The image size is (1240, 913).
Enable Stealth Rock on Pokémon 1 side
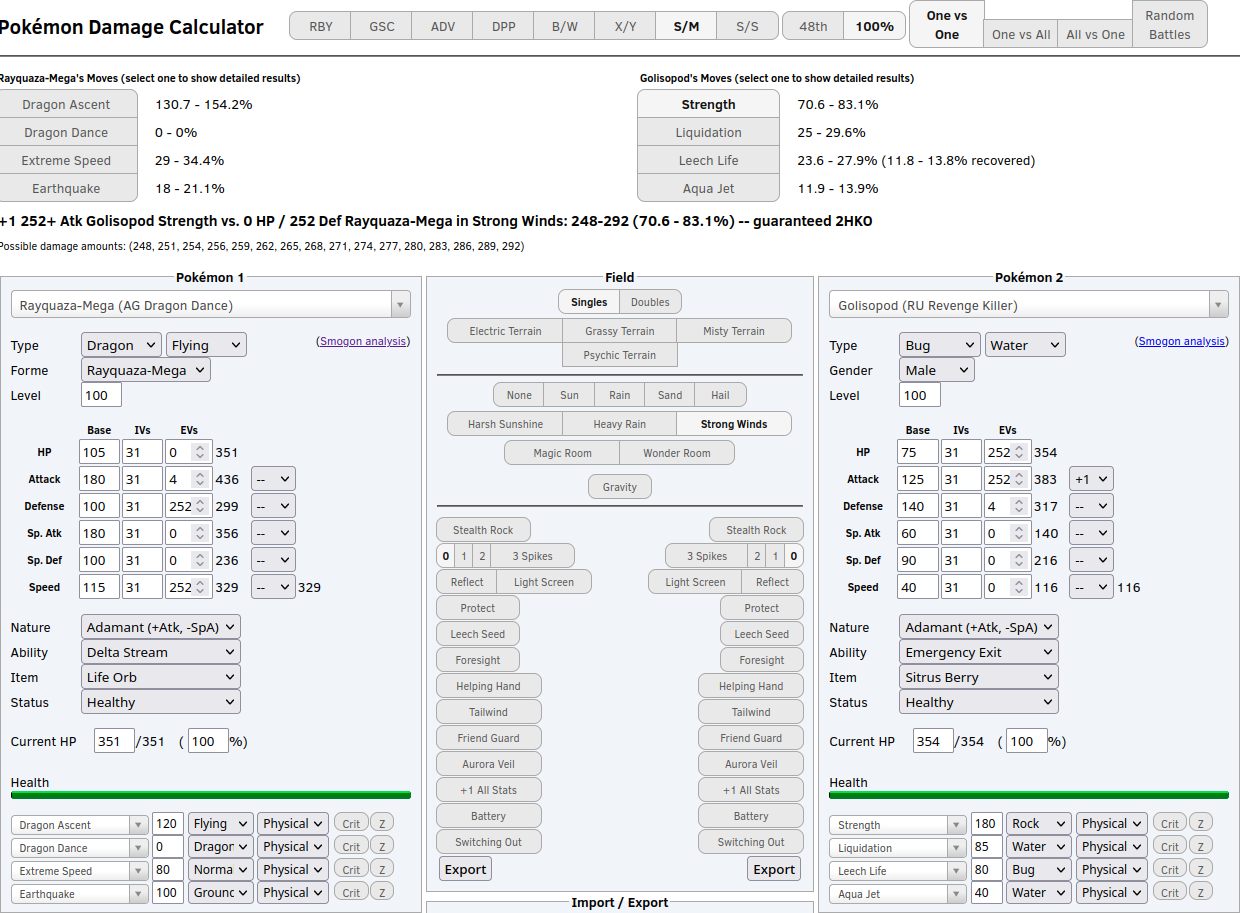point(483,530)
